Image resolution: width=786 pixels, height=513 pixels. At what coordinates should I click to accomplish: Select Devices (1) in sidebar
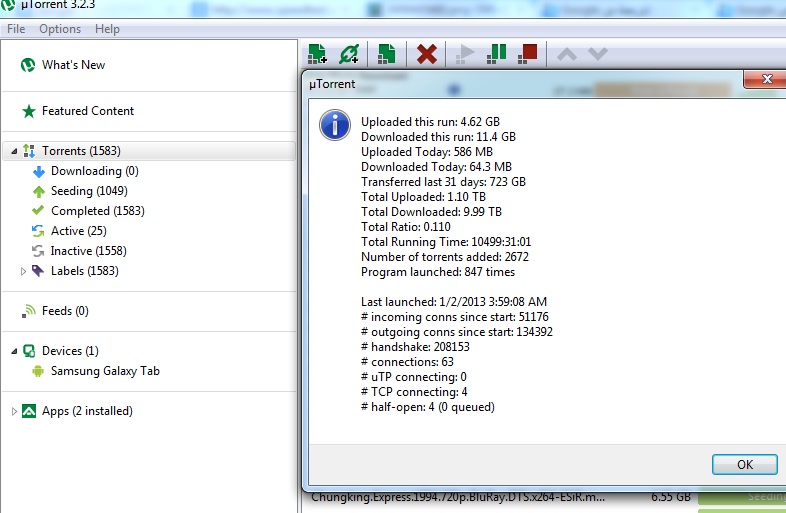click(x=70, y=351)
